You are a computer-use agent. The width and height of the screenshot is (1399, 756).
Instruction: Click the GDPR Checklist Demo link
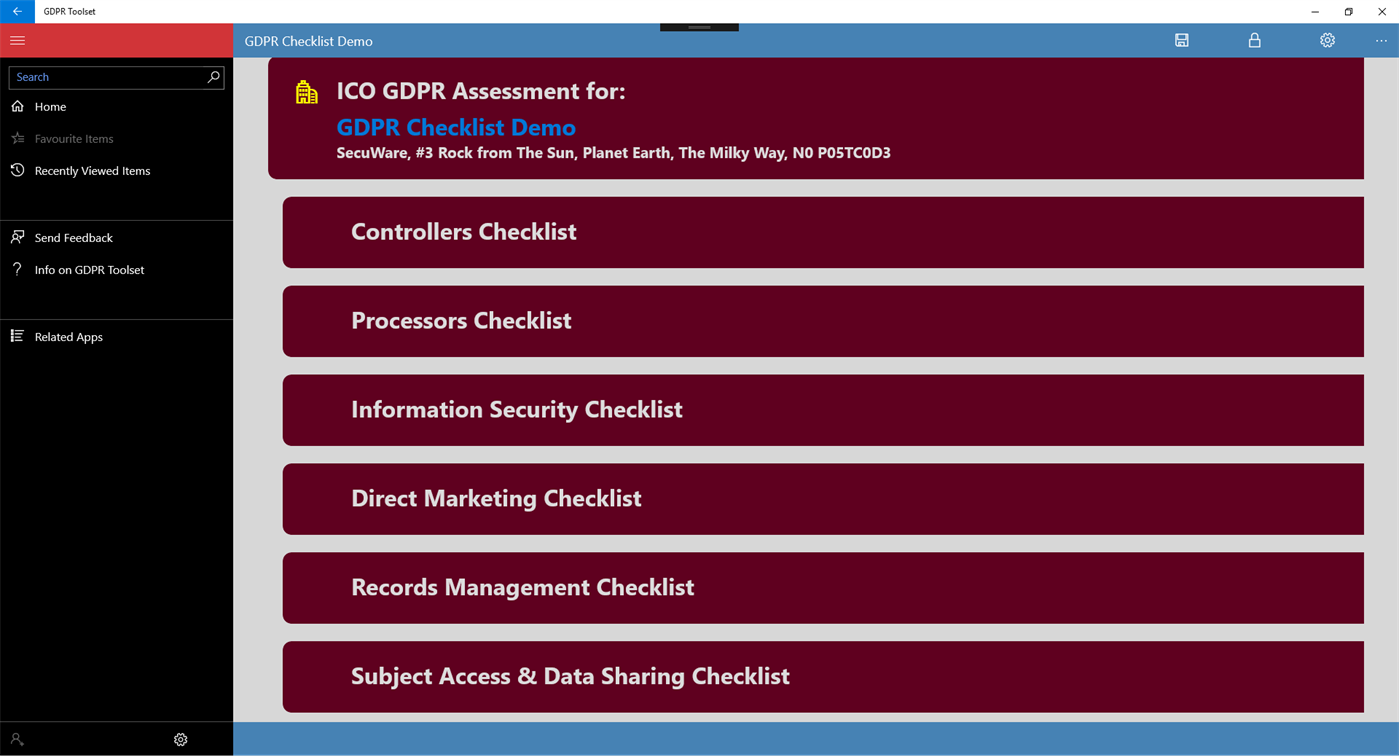click(x=456, y=127)
